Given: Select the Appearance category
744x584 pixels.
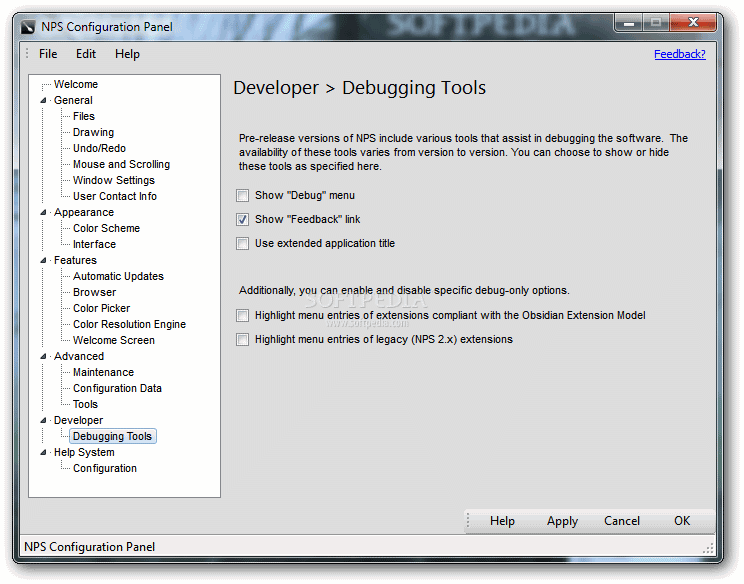Looking at the screenshot, I should [84, 213].
